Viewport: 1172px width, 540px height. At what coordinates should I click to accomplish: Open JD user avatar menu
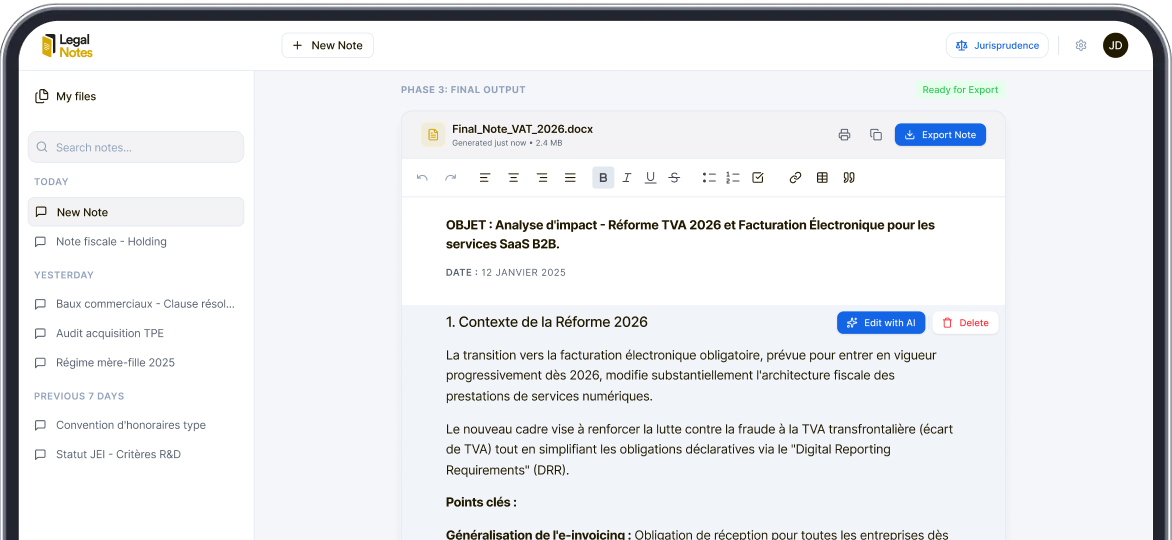pyautogui.click(x=1115, y=46)
